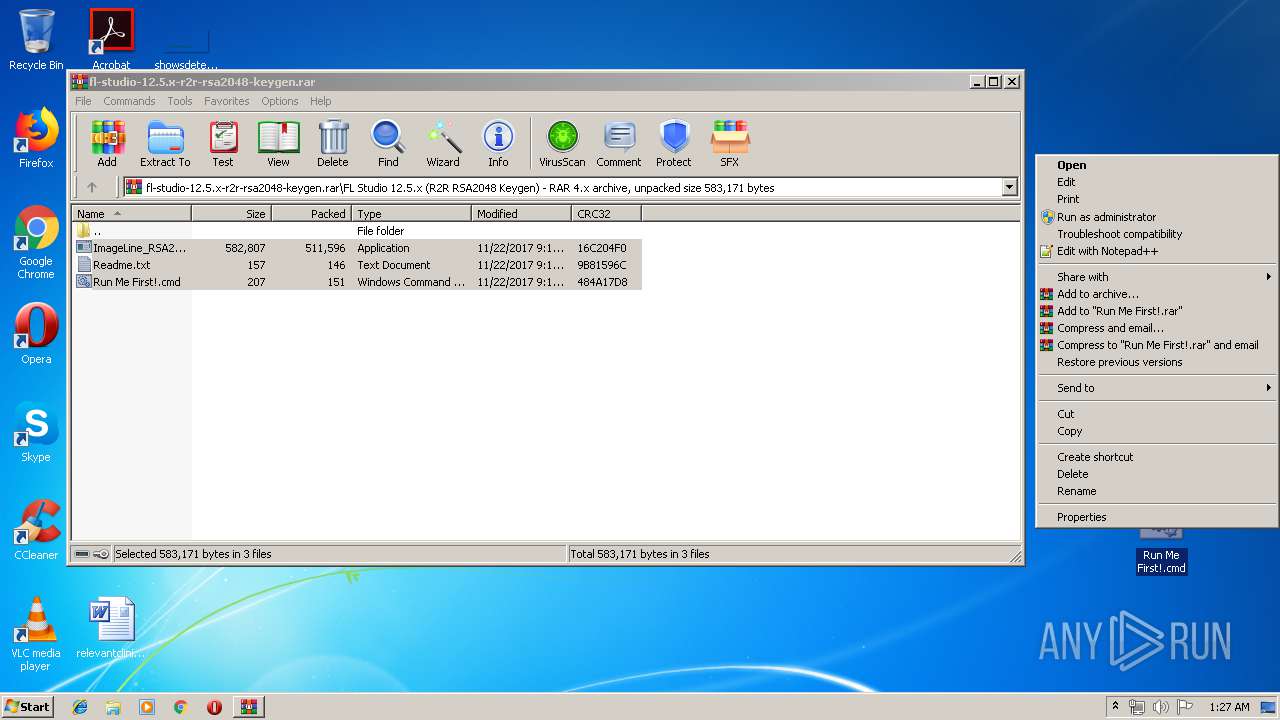
Task: Select Run Me First!.cmd desktop file
Action: [x=1161, y=551]
